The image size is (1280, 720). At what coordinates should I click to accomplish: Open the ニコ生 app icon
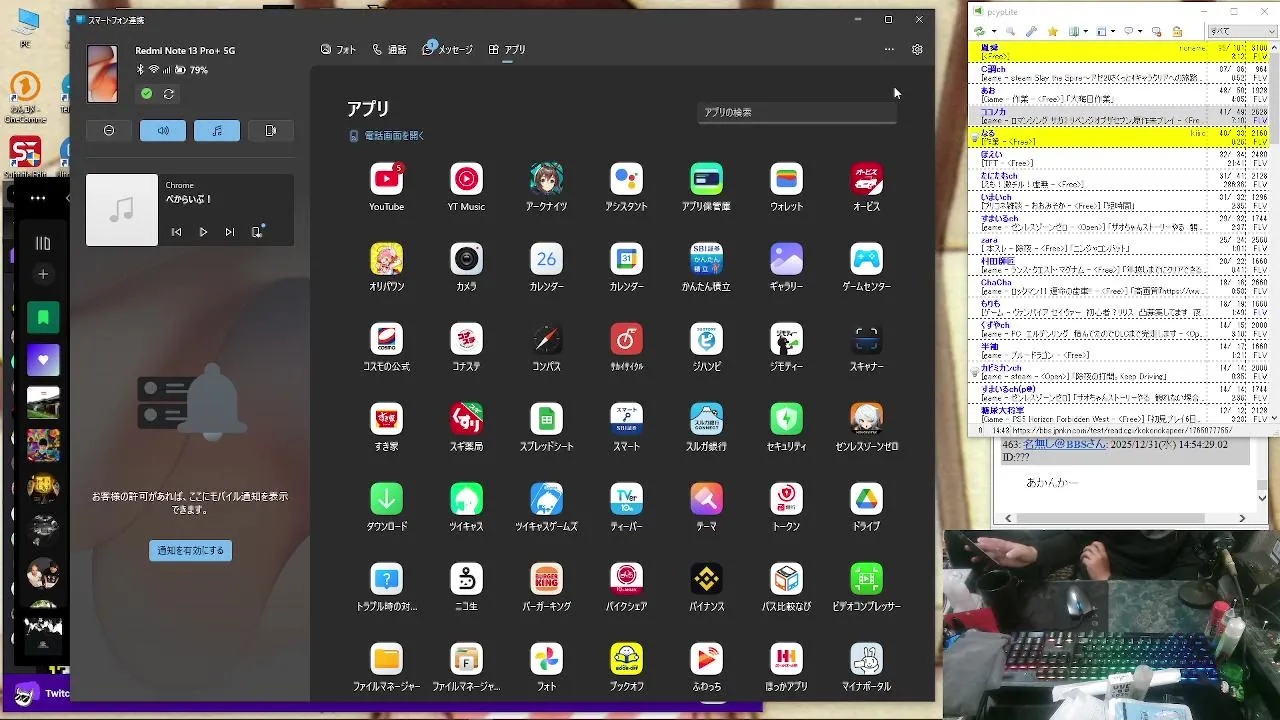(466, 579)
